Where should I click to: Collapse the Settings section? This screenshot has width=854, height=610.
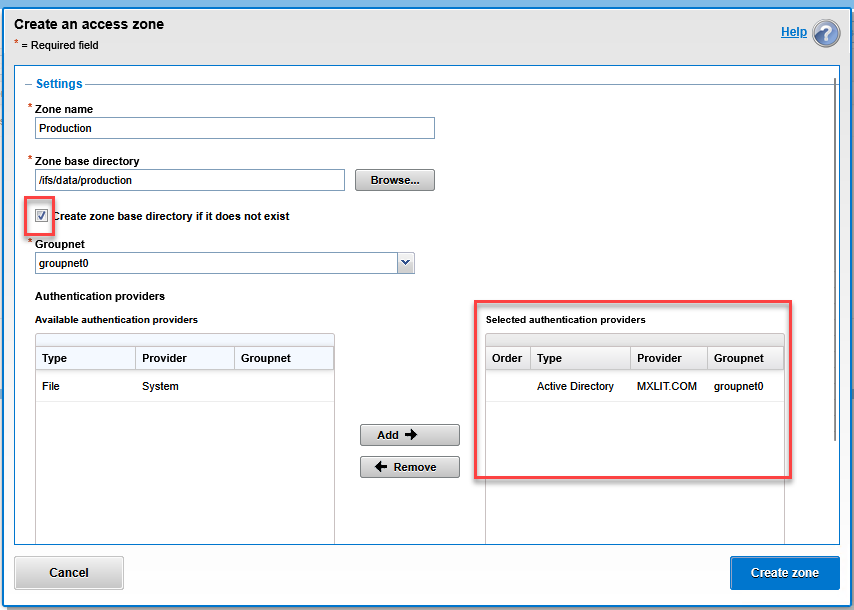[29, 85]
